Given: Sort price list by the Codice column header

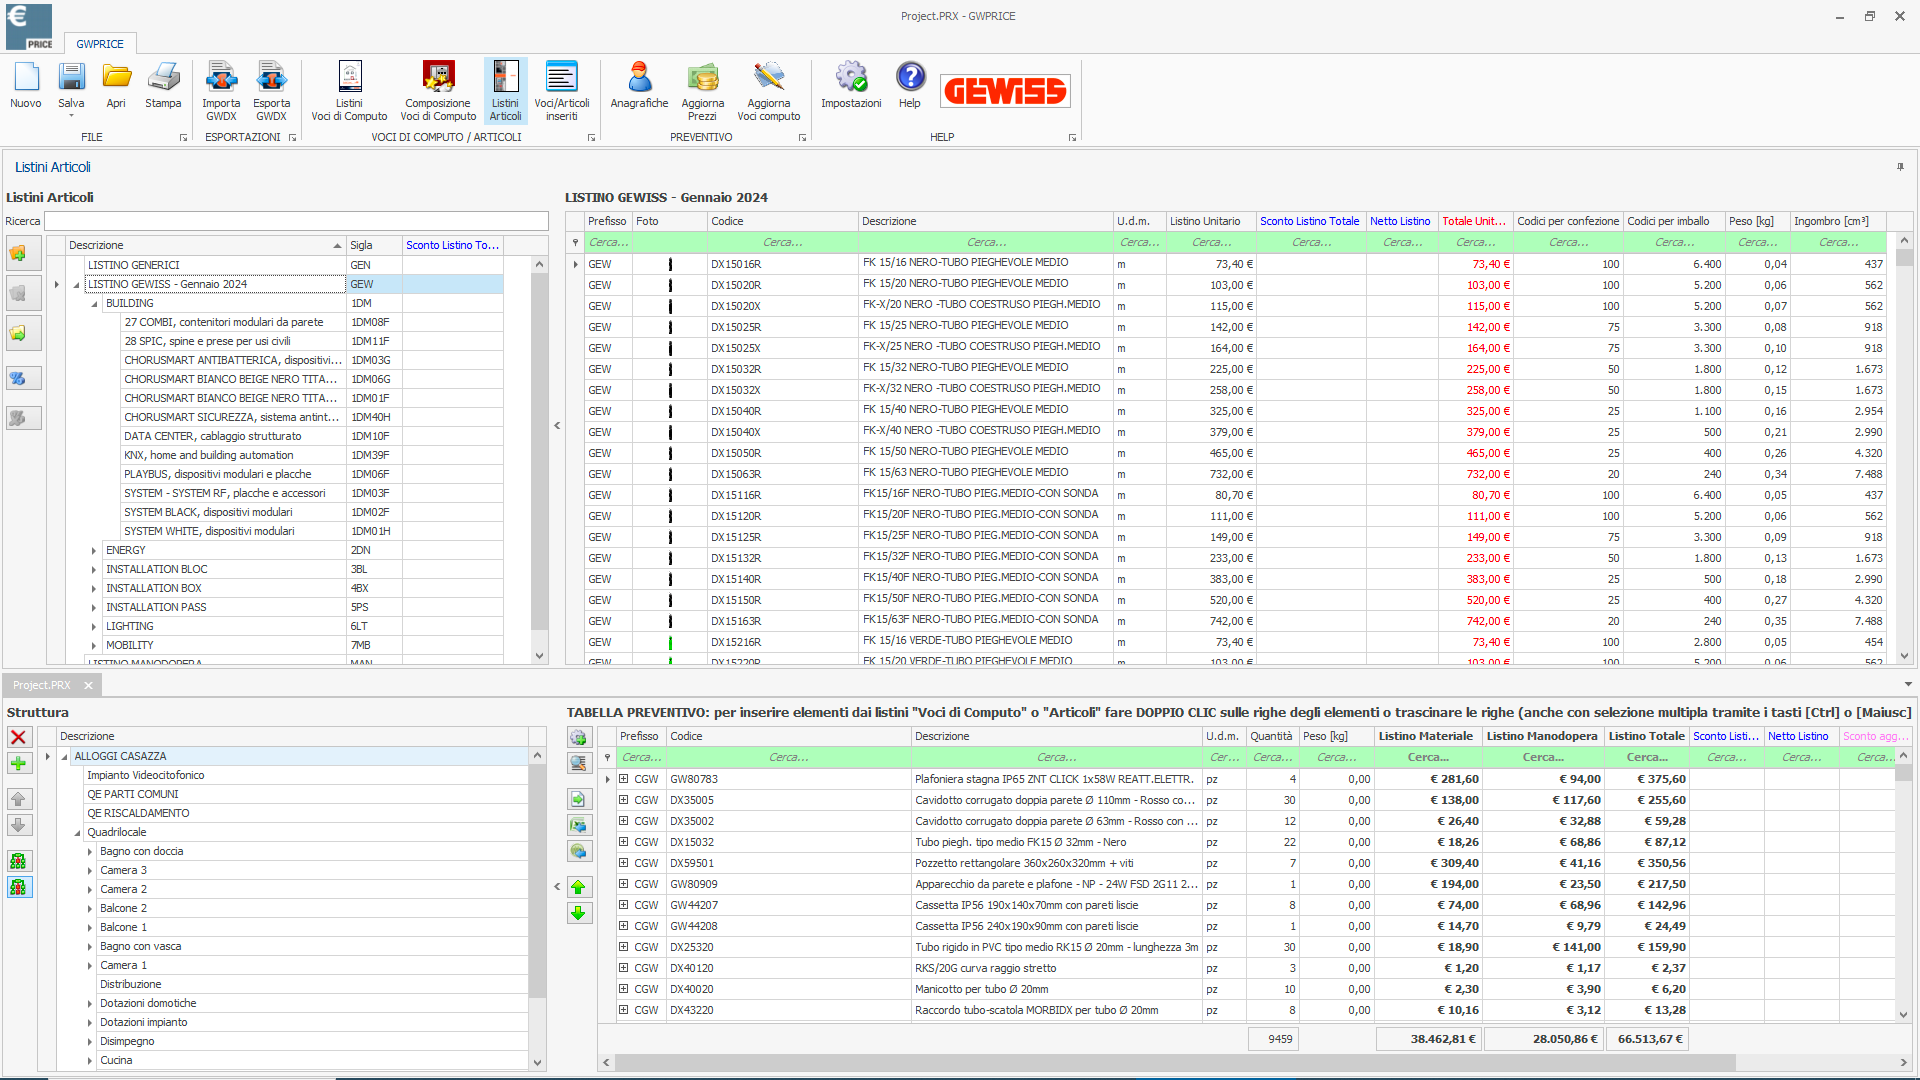Looking at the screenshot, I should coord(782,221).
